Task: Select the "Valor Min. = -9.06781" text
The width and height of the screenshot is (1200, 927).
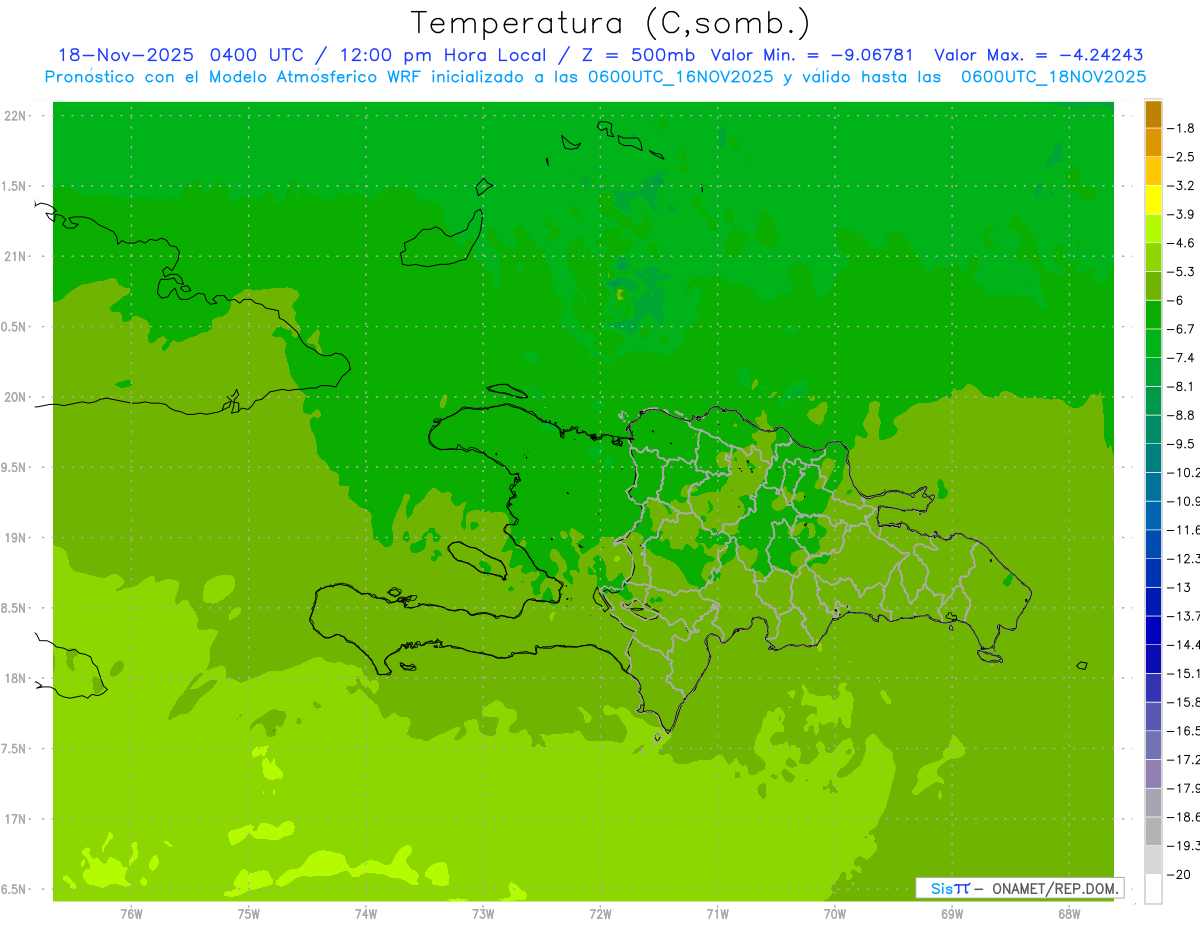Action: pos(813,55)
